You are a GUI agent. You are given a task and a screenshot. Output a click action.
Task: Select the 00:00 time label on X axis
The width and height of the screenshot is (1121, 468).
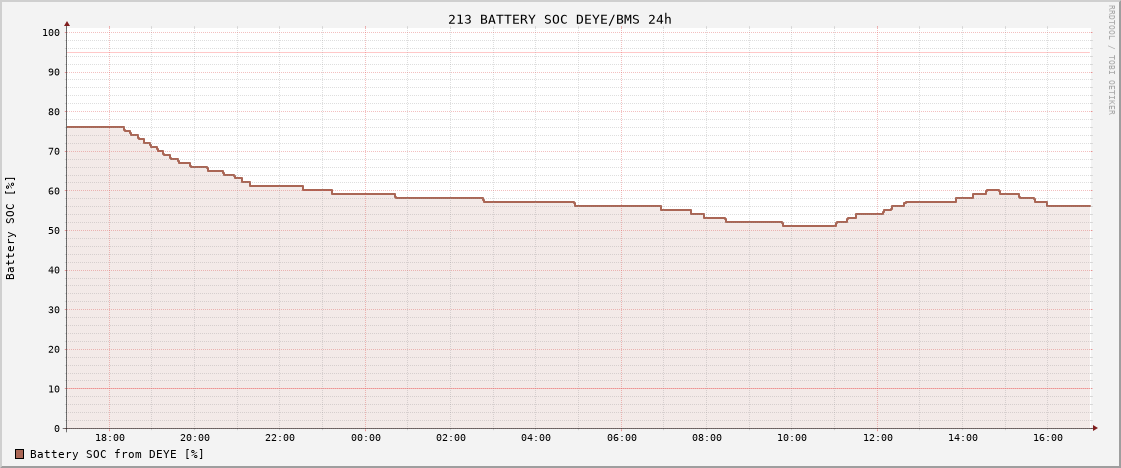(366, 438)
